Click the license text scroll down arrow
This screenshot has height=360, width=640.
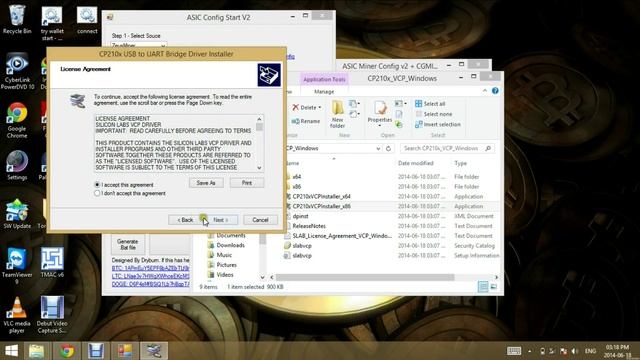pos(259,168)
